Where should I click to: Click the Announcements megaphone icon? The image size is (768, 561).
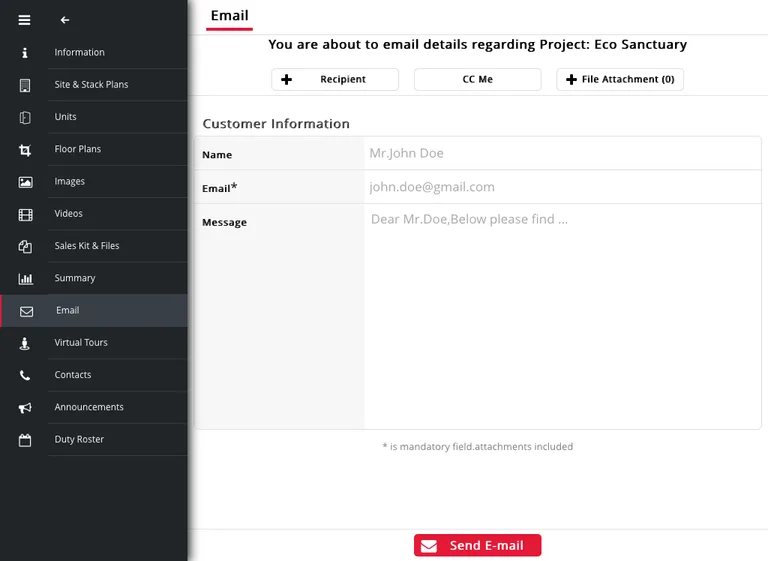tap(25, 408)
